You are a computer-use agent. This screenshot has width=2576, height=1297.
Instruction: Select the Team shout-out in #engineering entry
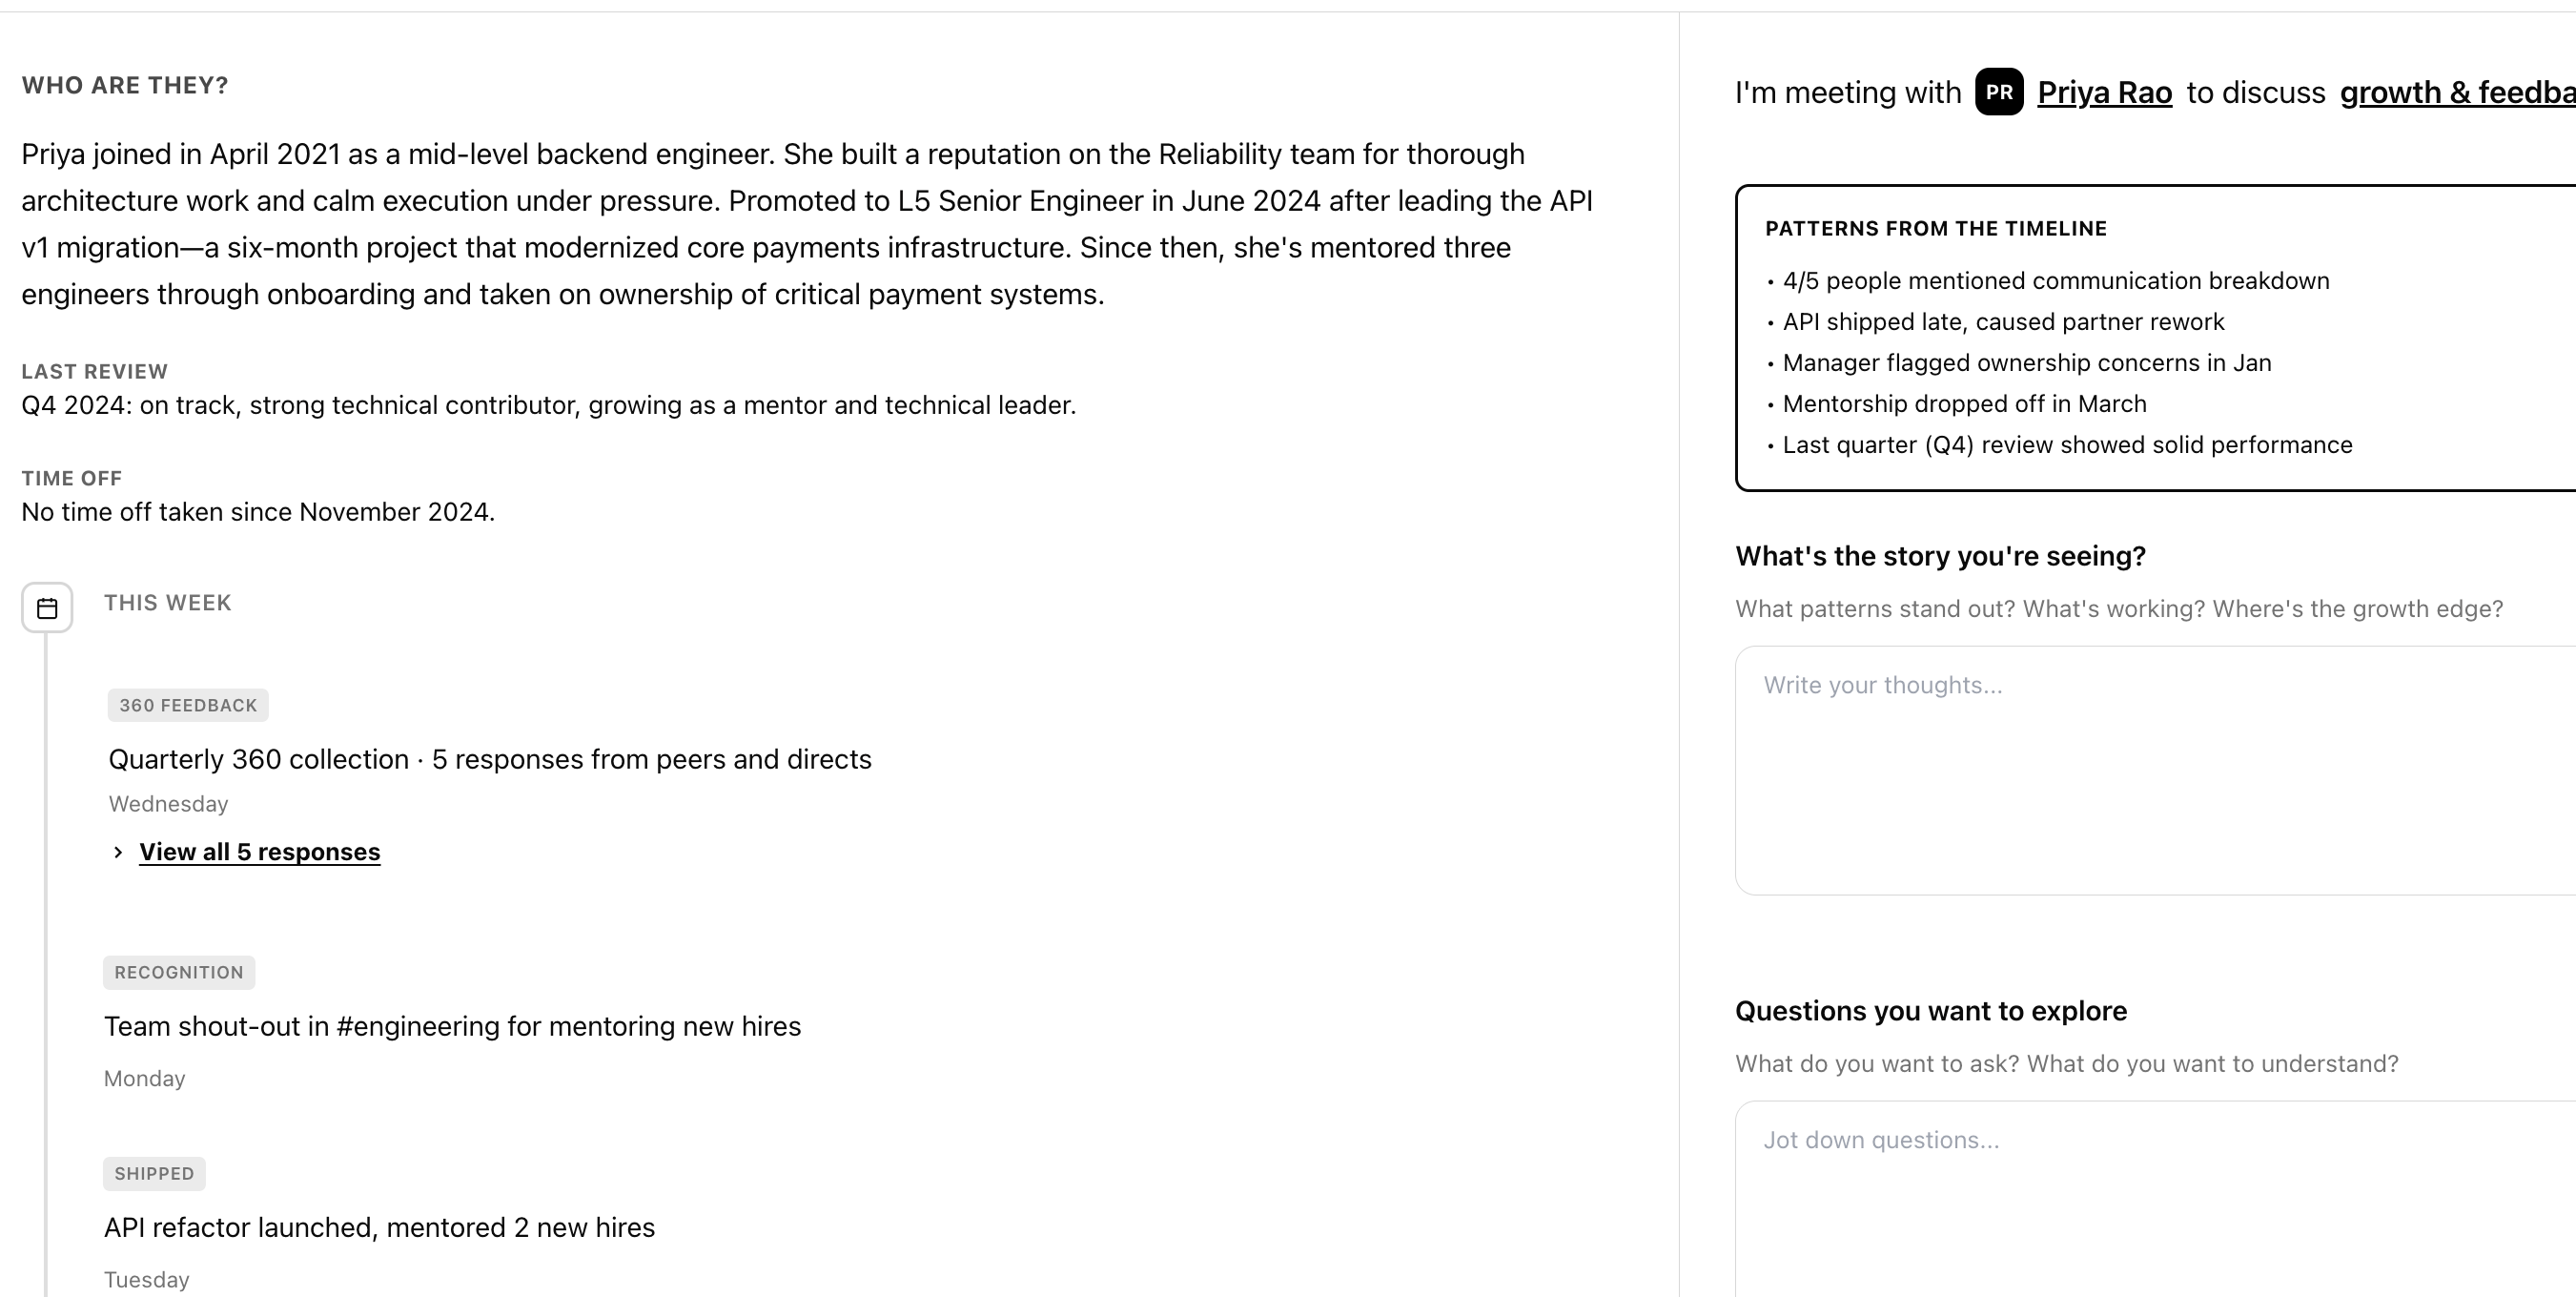click(x=452, y=1026)
